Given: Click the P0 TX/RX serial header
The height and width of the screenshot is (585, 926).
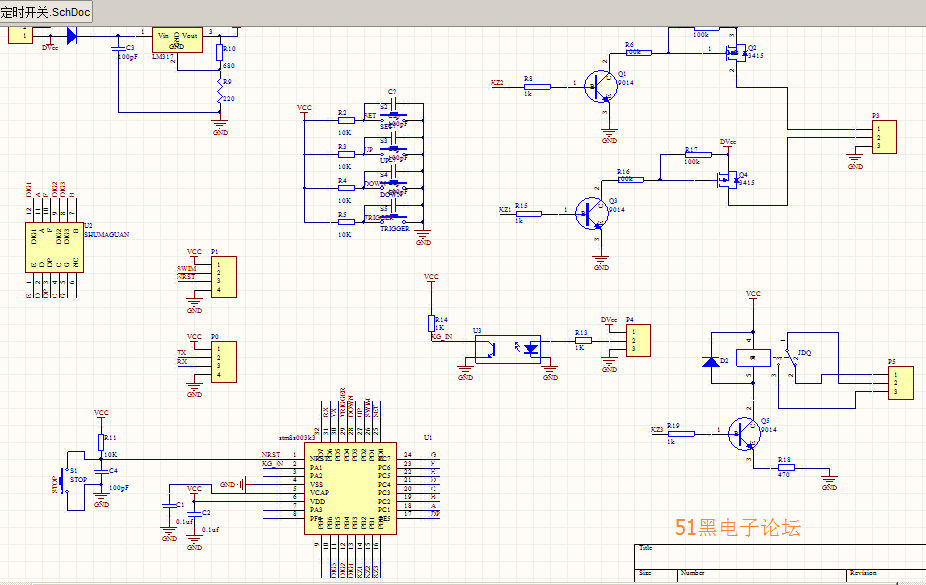Looking at the screenshot, I should [223, 362].
